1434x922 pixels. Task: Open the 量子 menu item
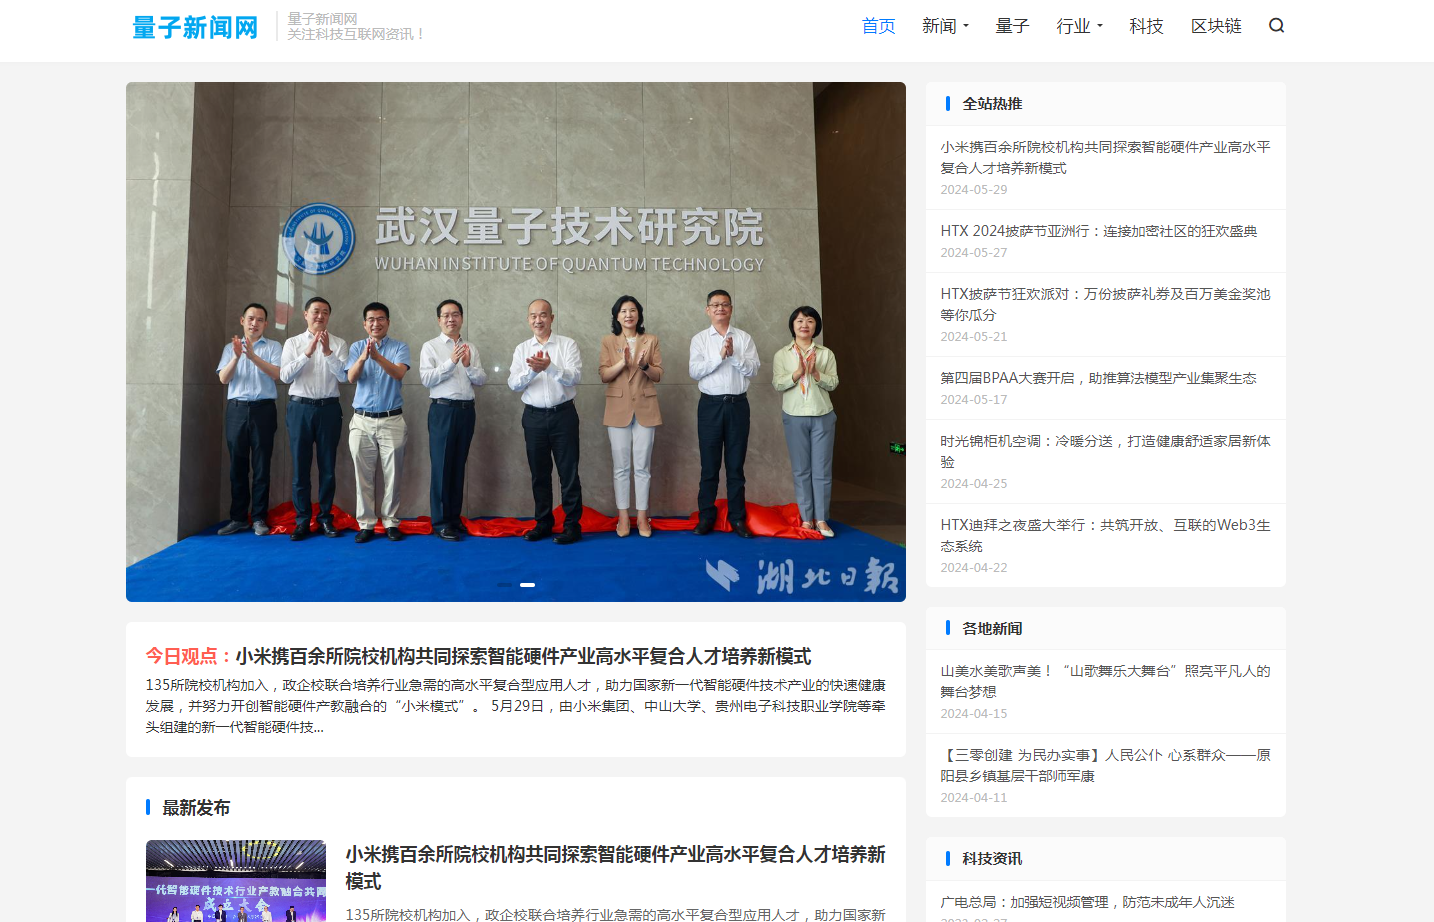pos(1012,26)
